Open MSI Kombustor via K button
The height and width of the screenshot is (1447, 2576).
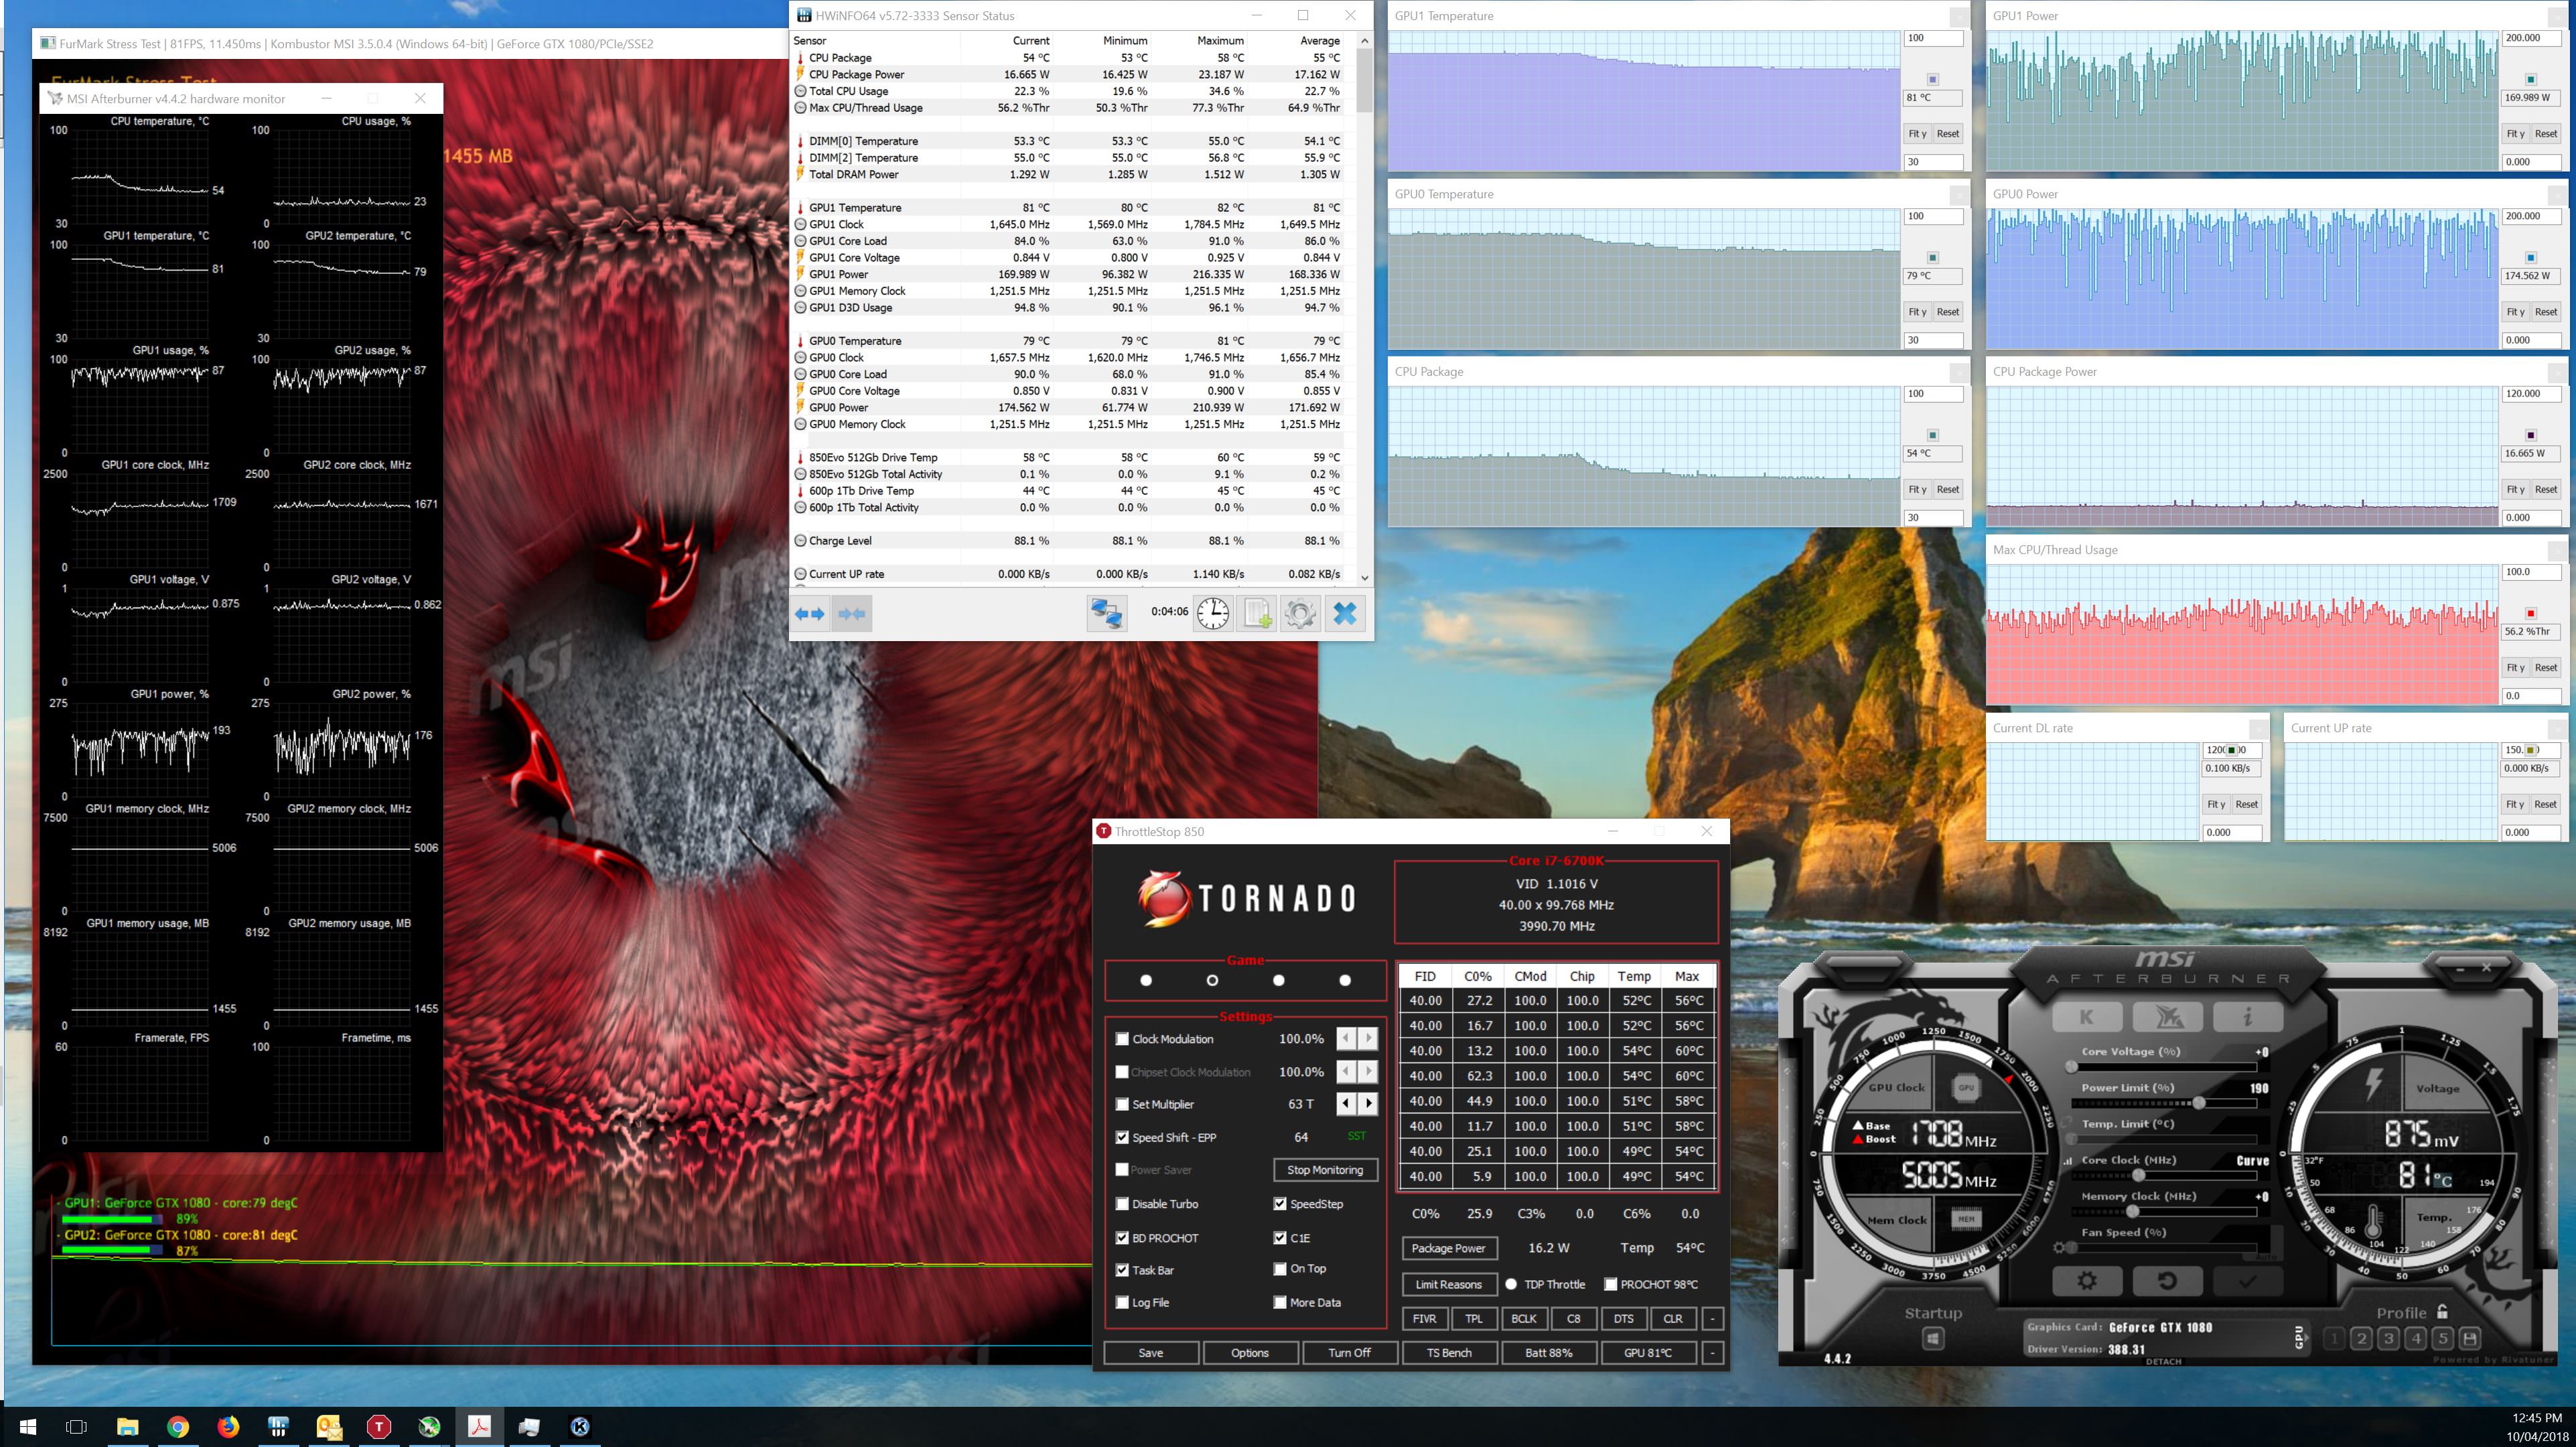click(x=2086, y=1017)
